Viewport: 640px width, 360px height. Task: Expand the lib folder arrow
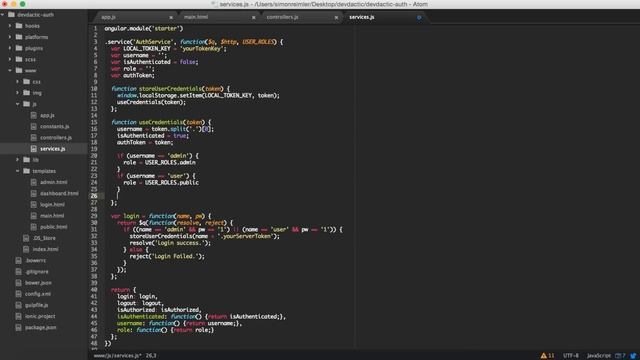pyautogui.click(x=18, y=160)
